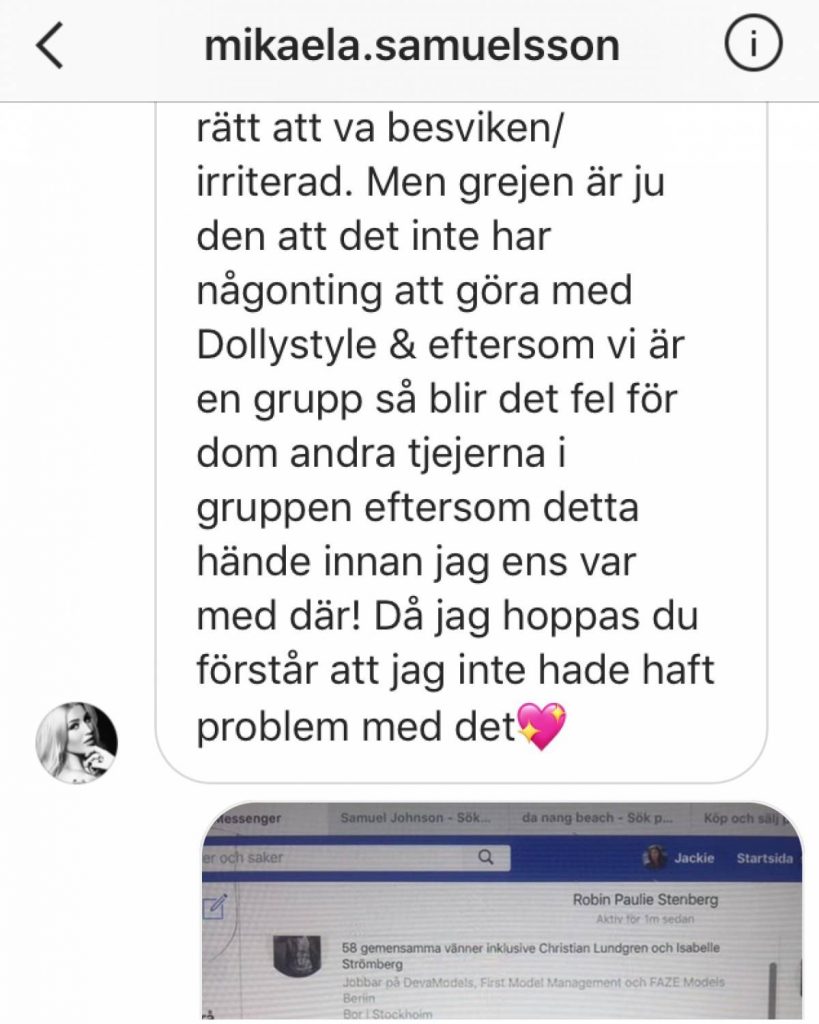Tap the sender's black-and-white profile avatar
This screenshot has width=819, height=1024.
(x=76, y=743)
